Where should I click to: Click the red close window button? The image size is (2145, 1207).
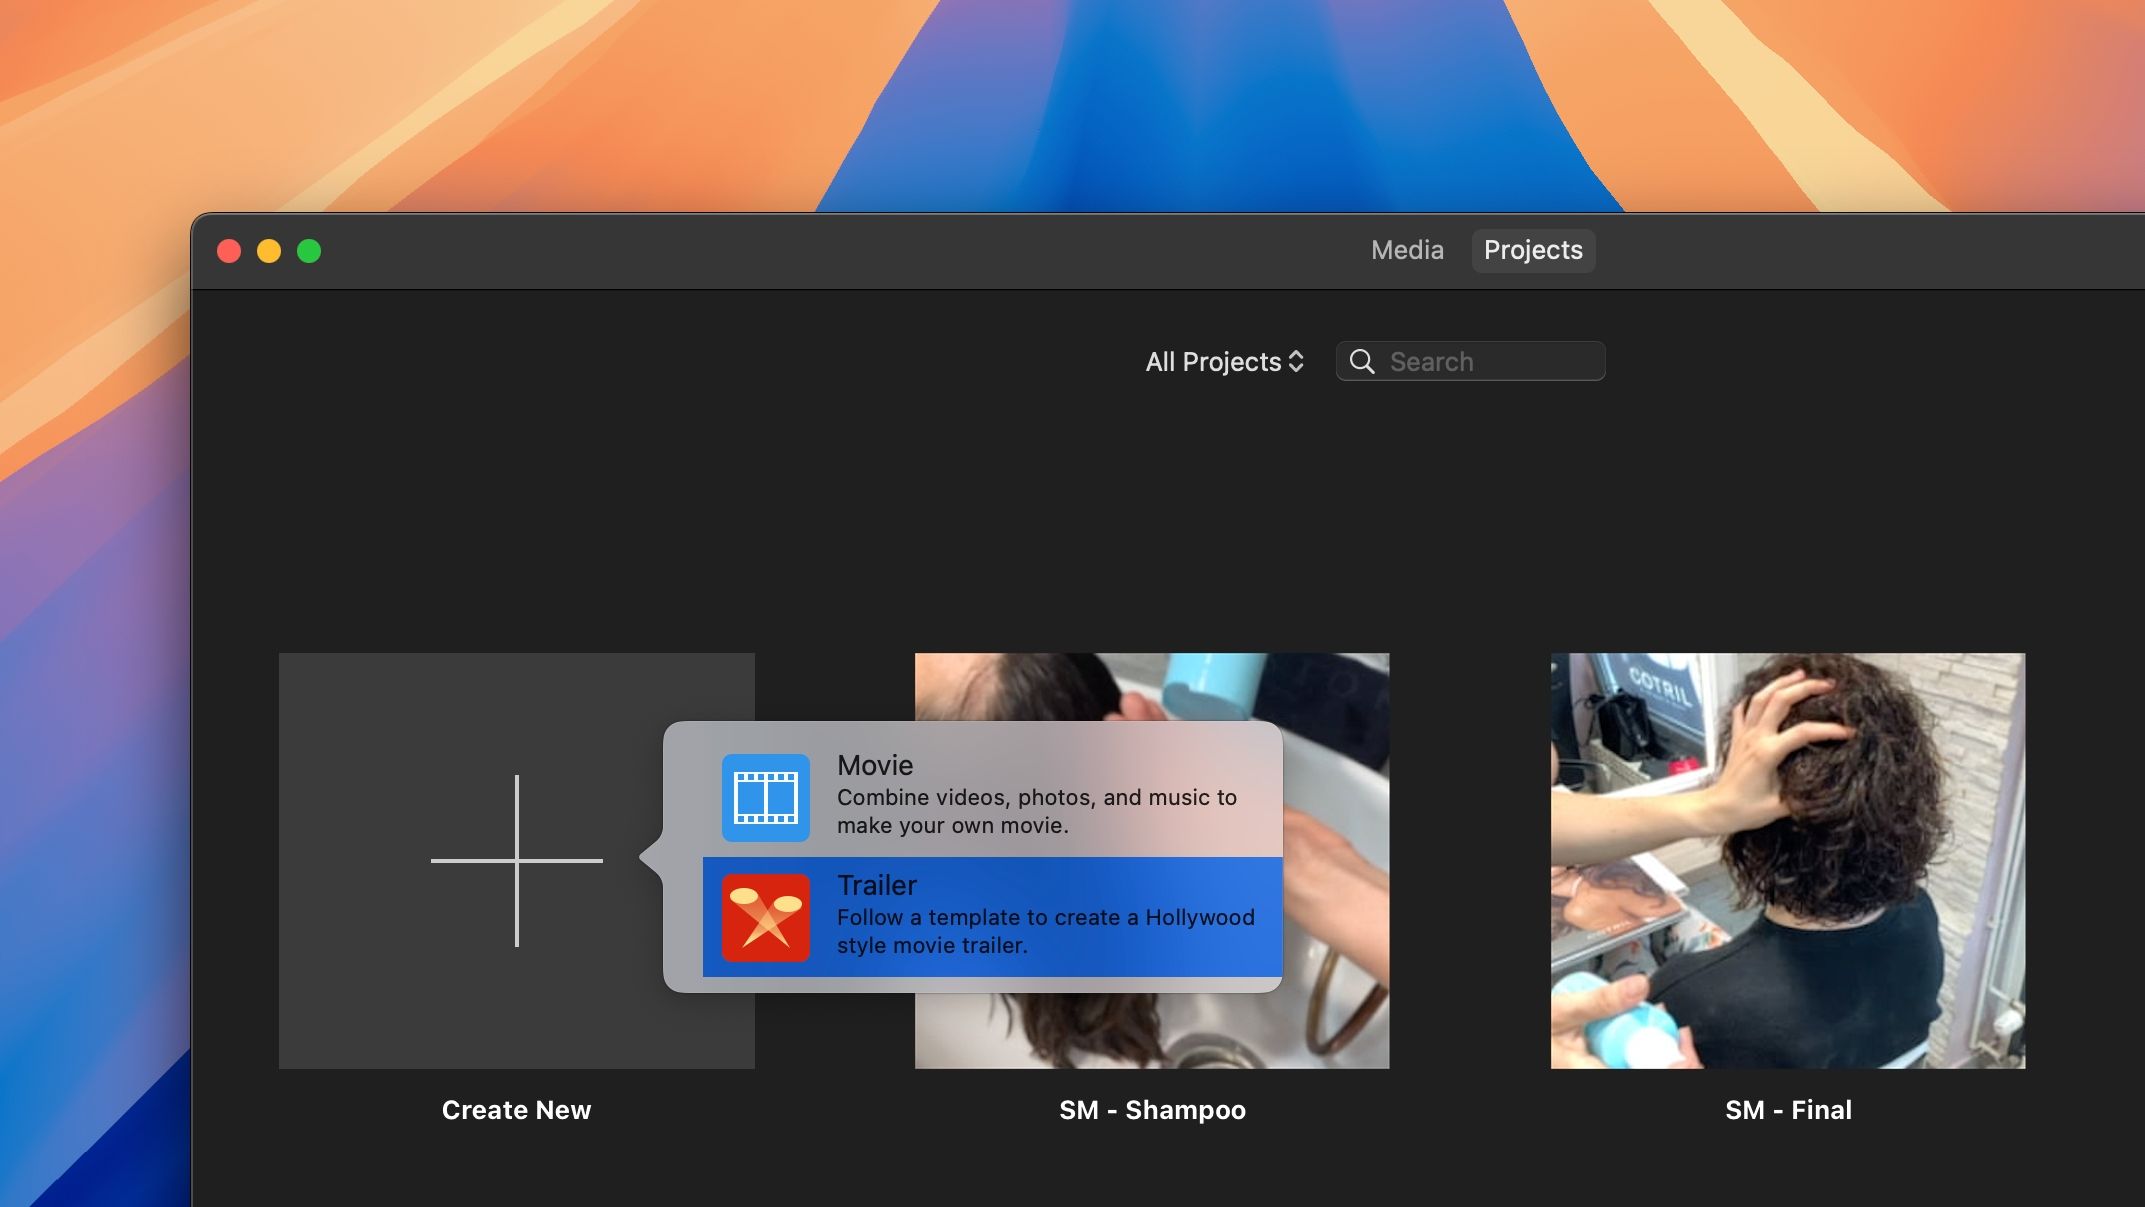click(229, 251)
